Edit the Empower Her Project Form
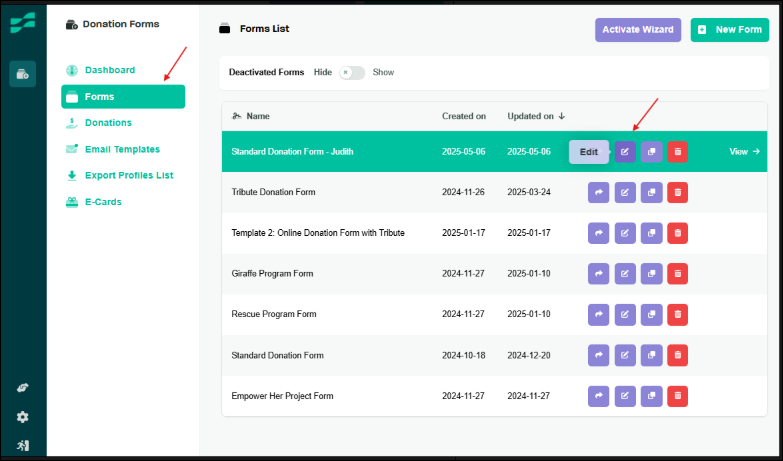This screenshot has height=461, width=783. click(625, 397)
